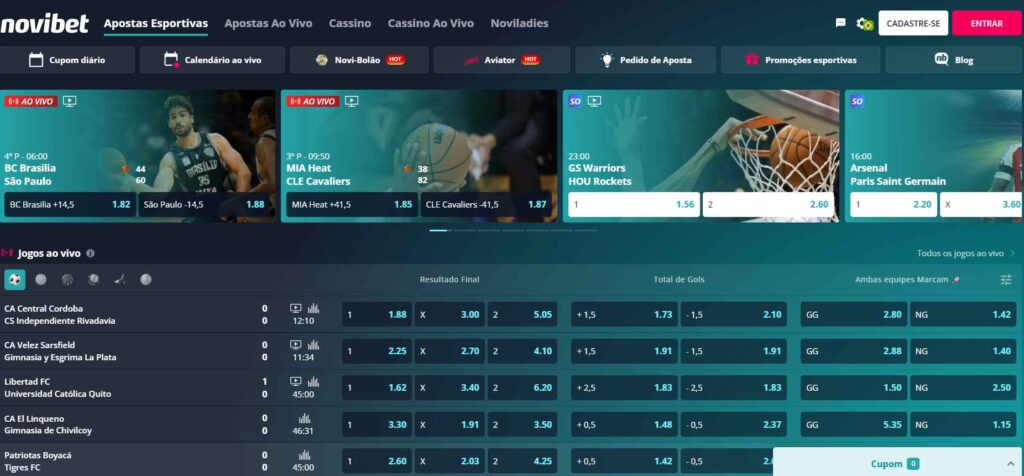Select over 1,5 goals at 1.73

[624, 314]
